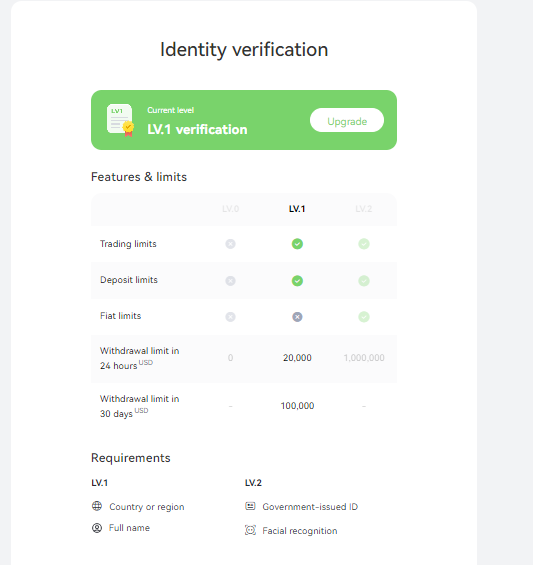
Task: Click the ID card icon for Government-issued ID
Action: point(250,506)
